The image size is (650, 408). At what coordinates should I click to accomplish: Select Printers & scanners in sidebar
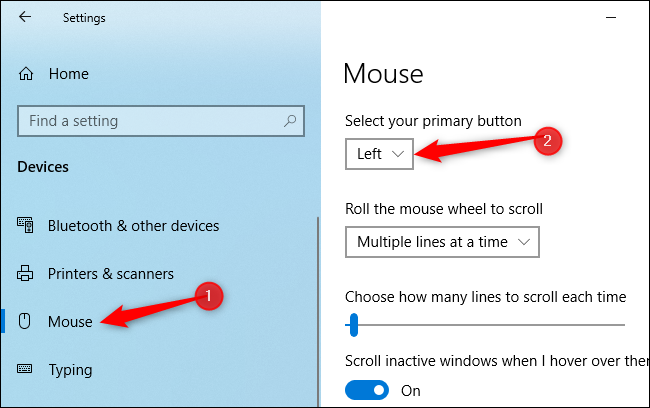pos(111,274)
